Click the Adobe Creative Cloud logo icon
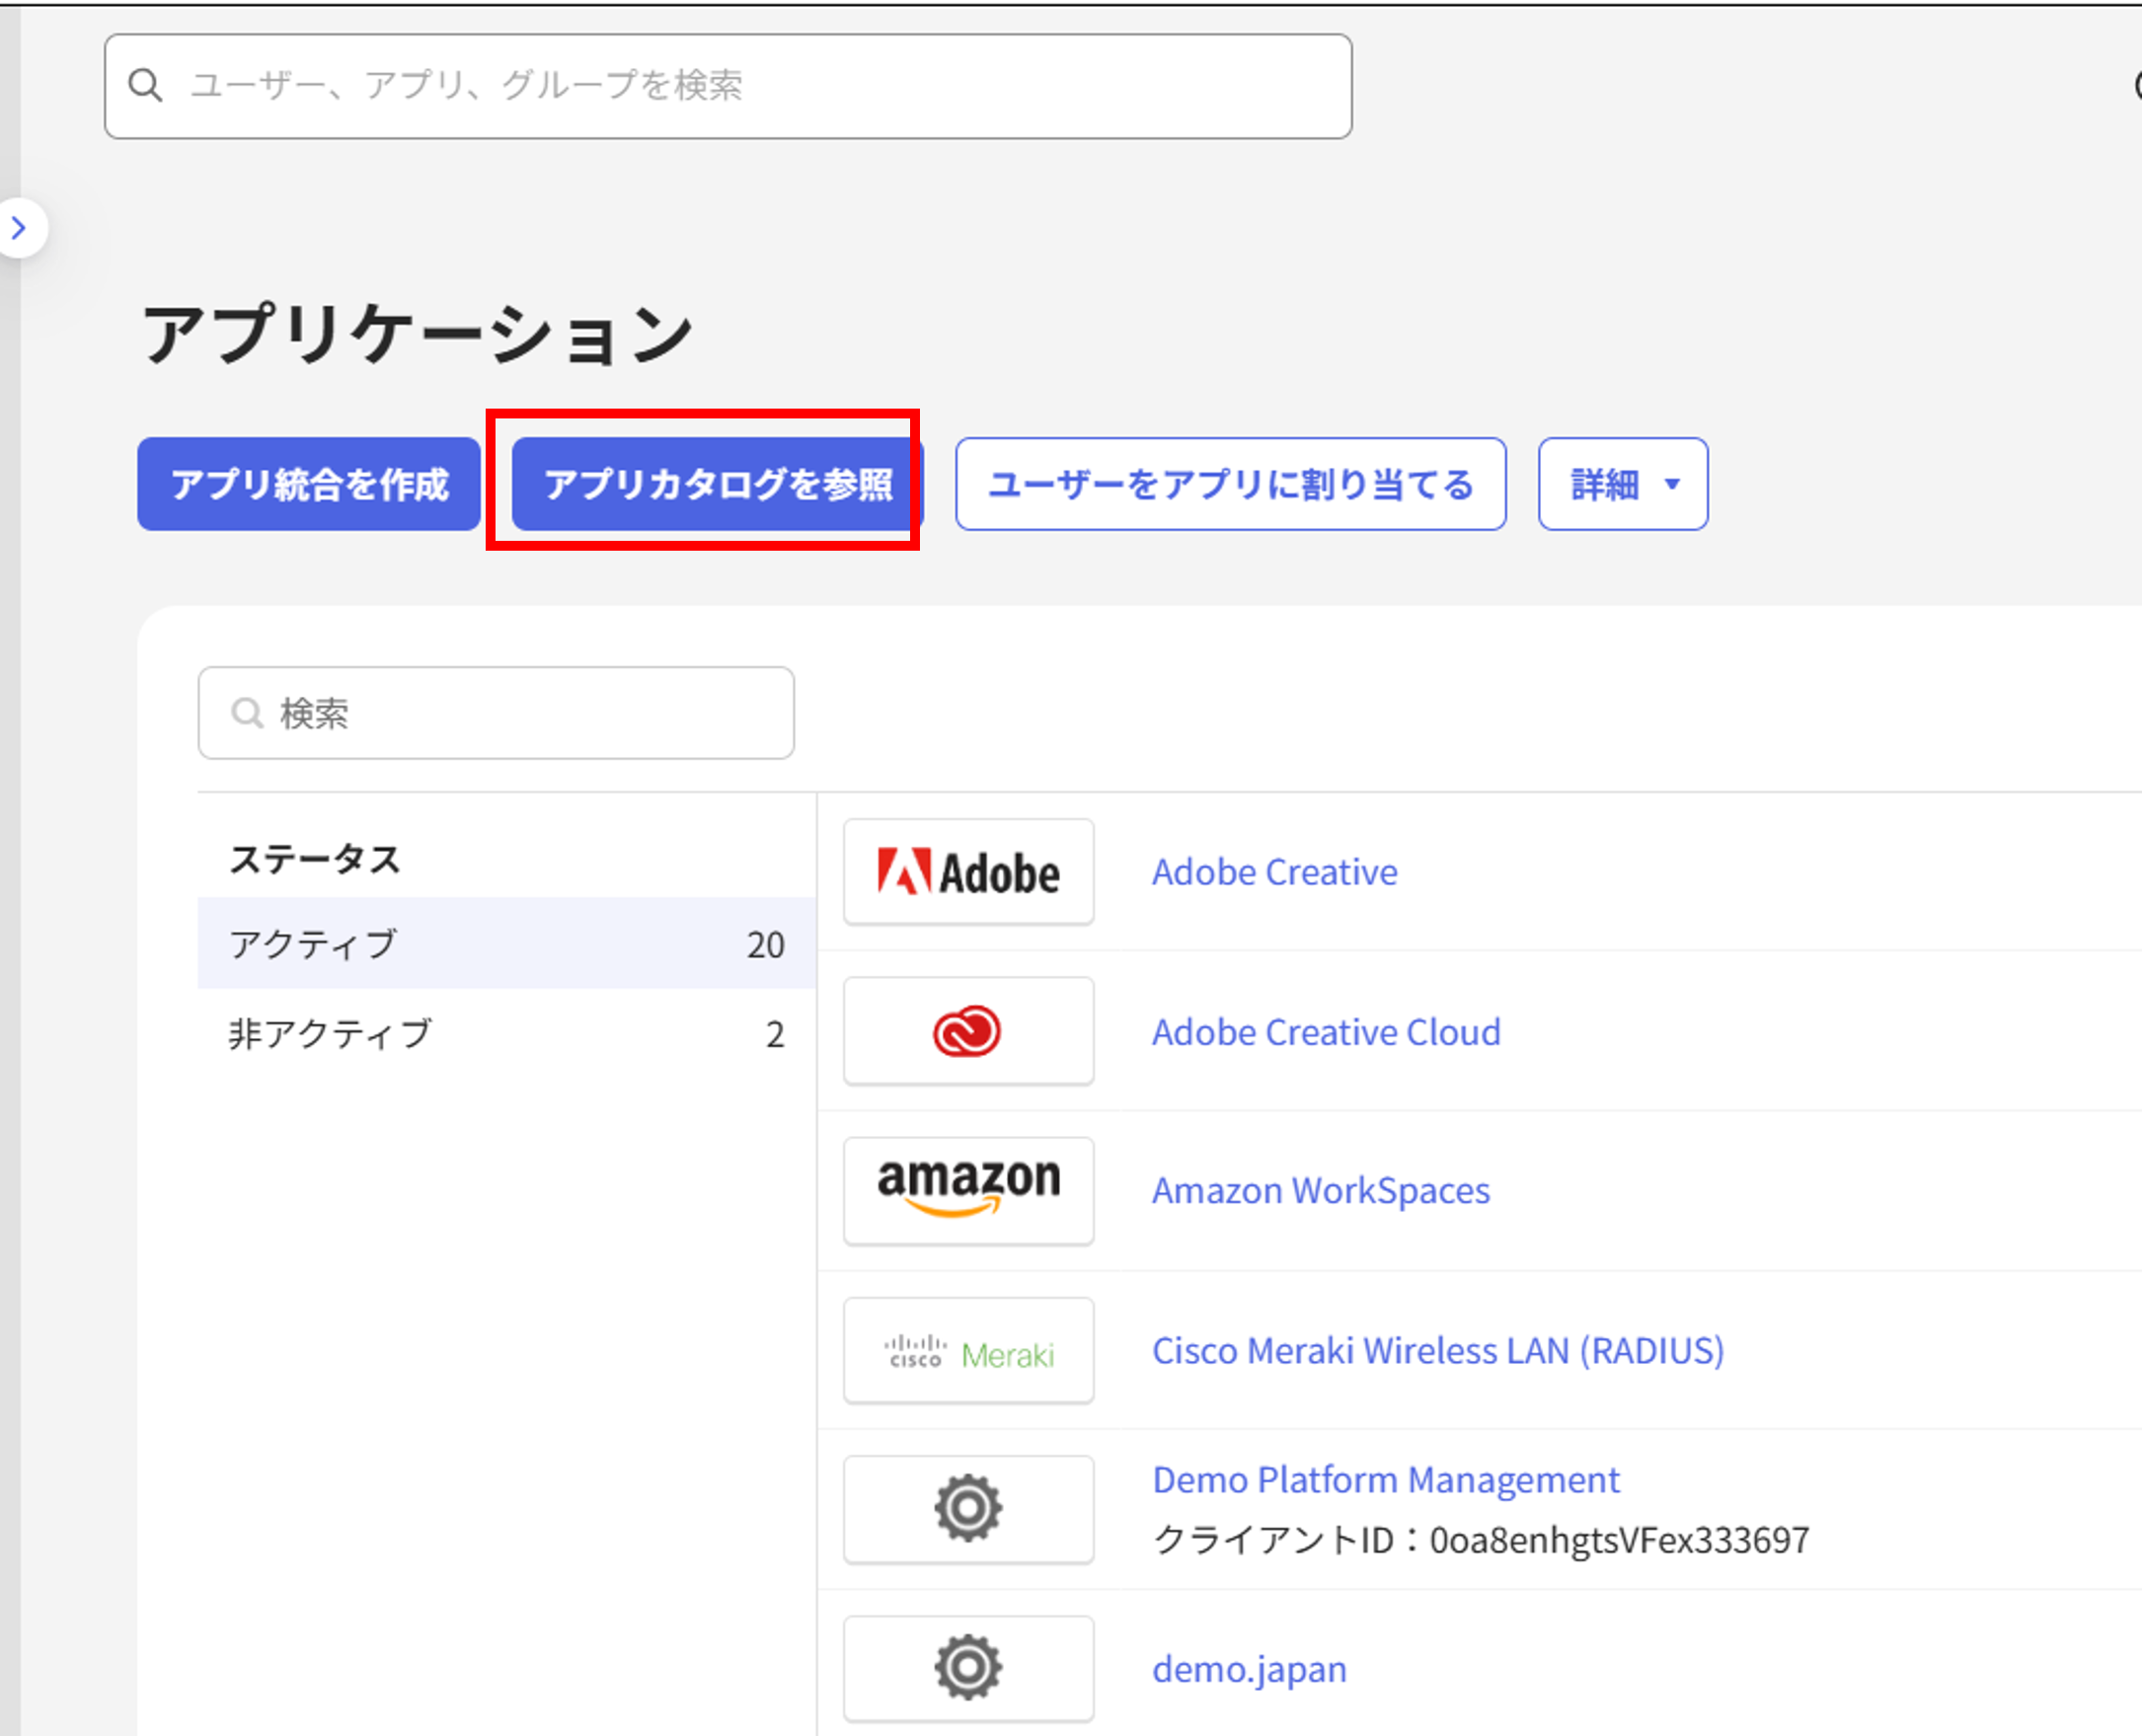 pos(967,1031)
